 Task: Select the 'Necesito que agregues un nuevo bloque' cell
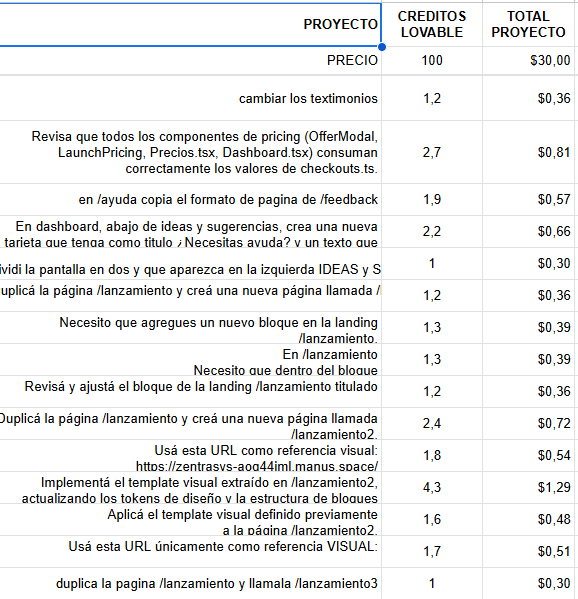click(x=190, y=327)
